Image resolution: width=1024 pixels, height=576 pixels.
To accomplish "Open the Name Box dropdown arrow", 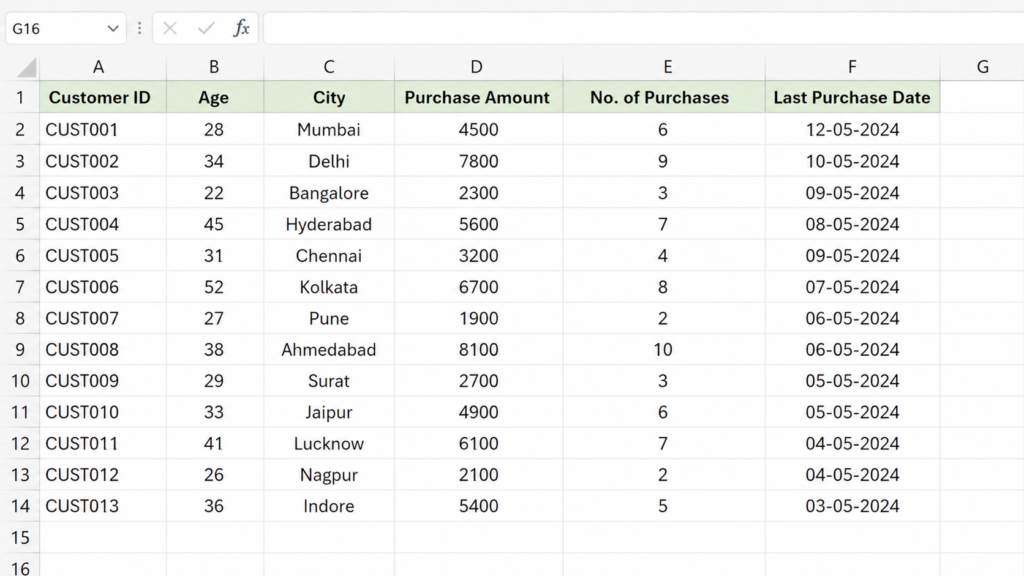I will click(113, 29).
